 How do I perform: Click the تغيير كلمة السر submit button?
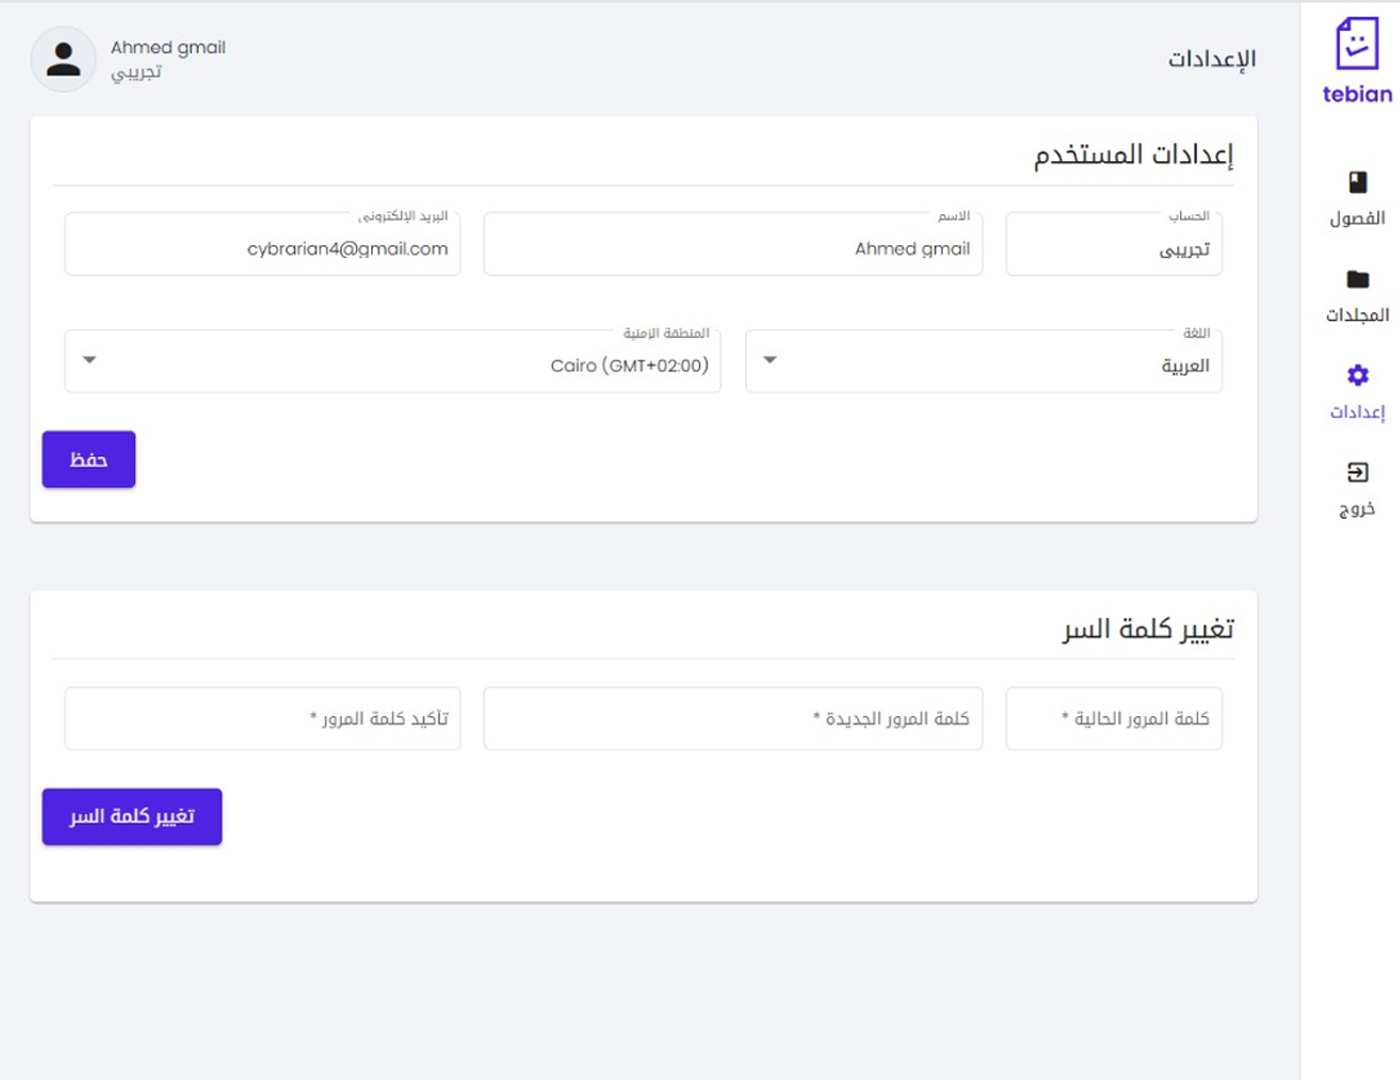132,817
